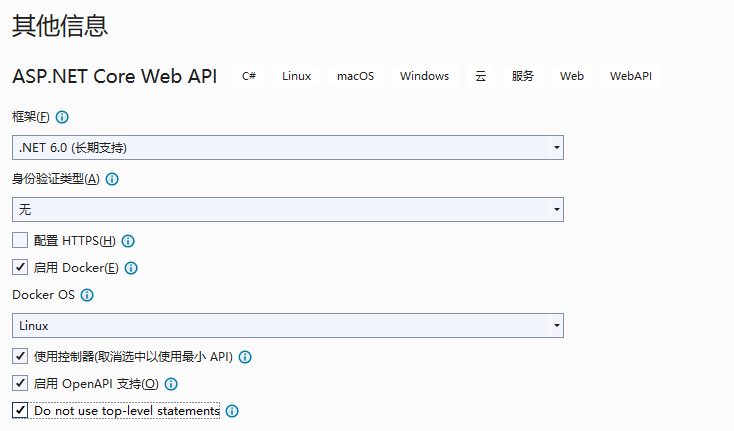Click the Windows tag

click(424, 76)
